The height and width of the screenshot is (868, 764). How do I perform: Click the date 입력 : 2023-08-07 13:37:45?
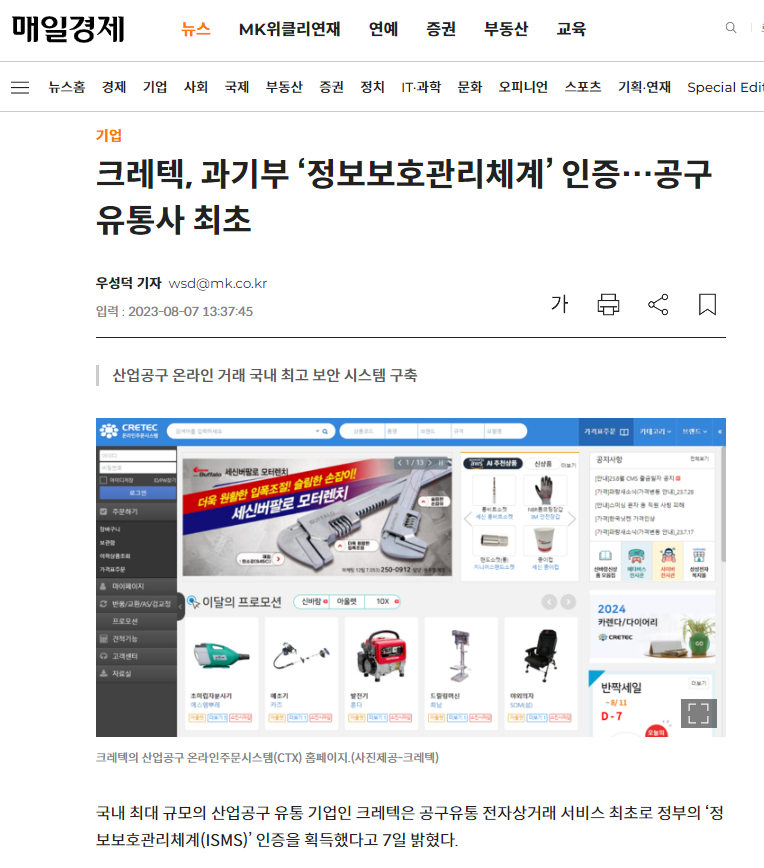[x=174, y=311]
